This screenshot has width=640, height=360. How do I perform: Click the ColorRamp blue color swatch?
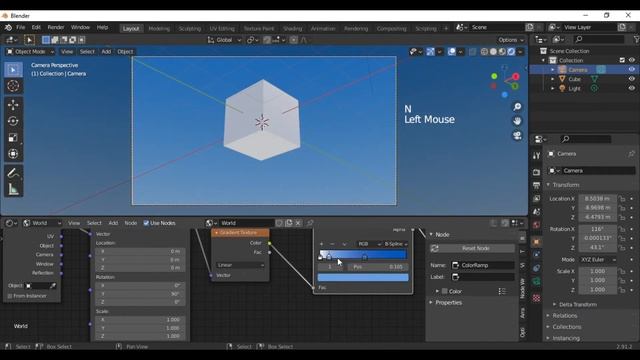pos(363,278)
